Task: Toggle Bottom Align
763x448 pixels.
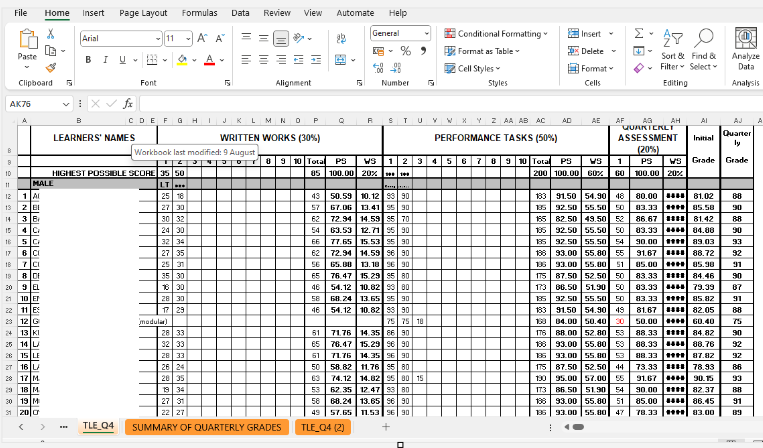Action: pos(281,38)
